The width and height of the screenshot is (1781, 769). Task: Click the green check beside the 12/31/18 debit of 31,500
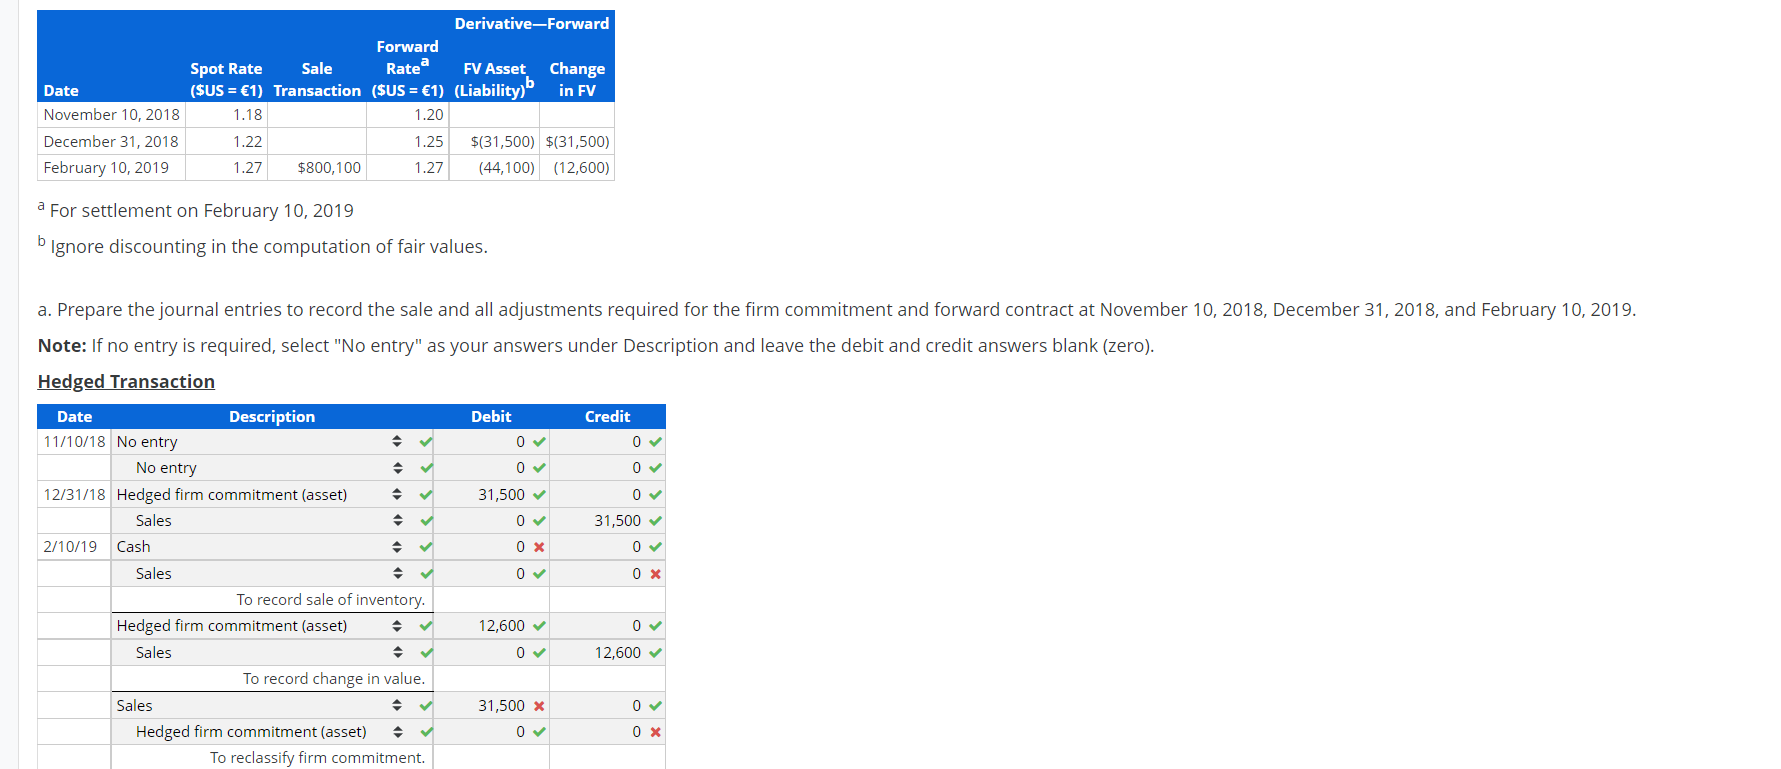click(x=540, y=495)
